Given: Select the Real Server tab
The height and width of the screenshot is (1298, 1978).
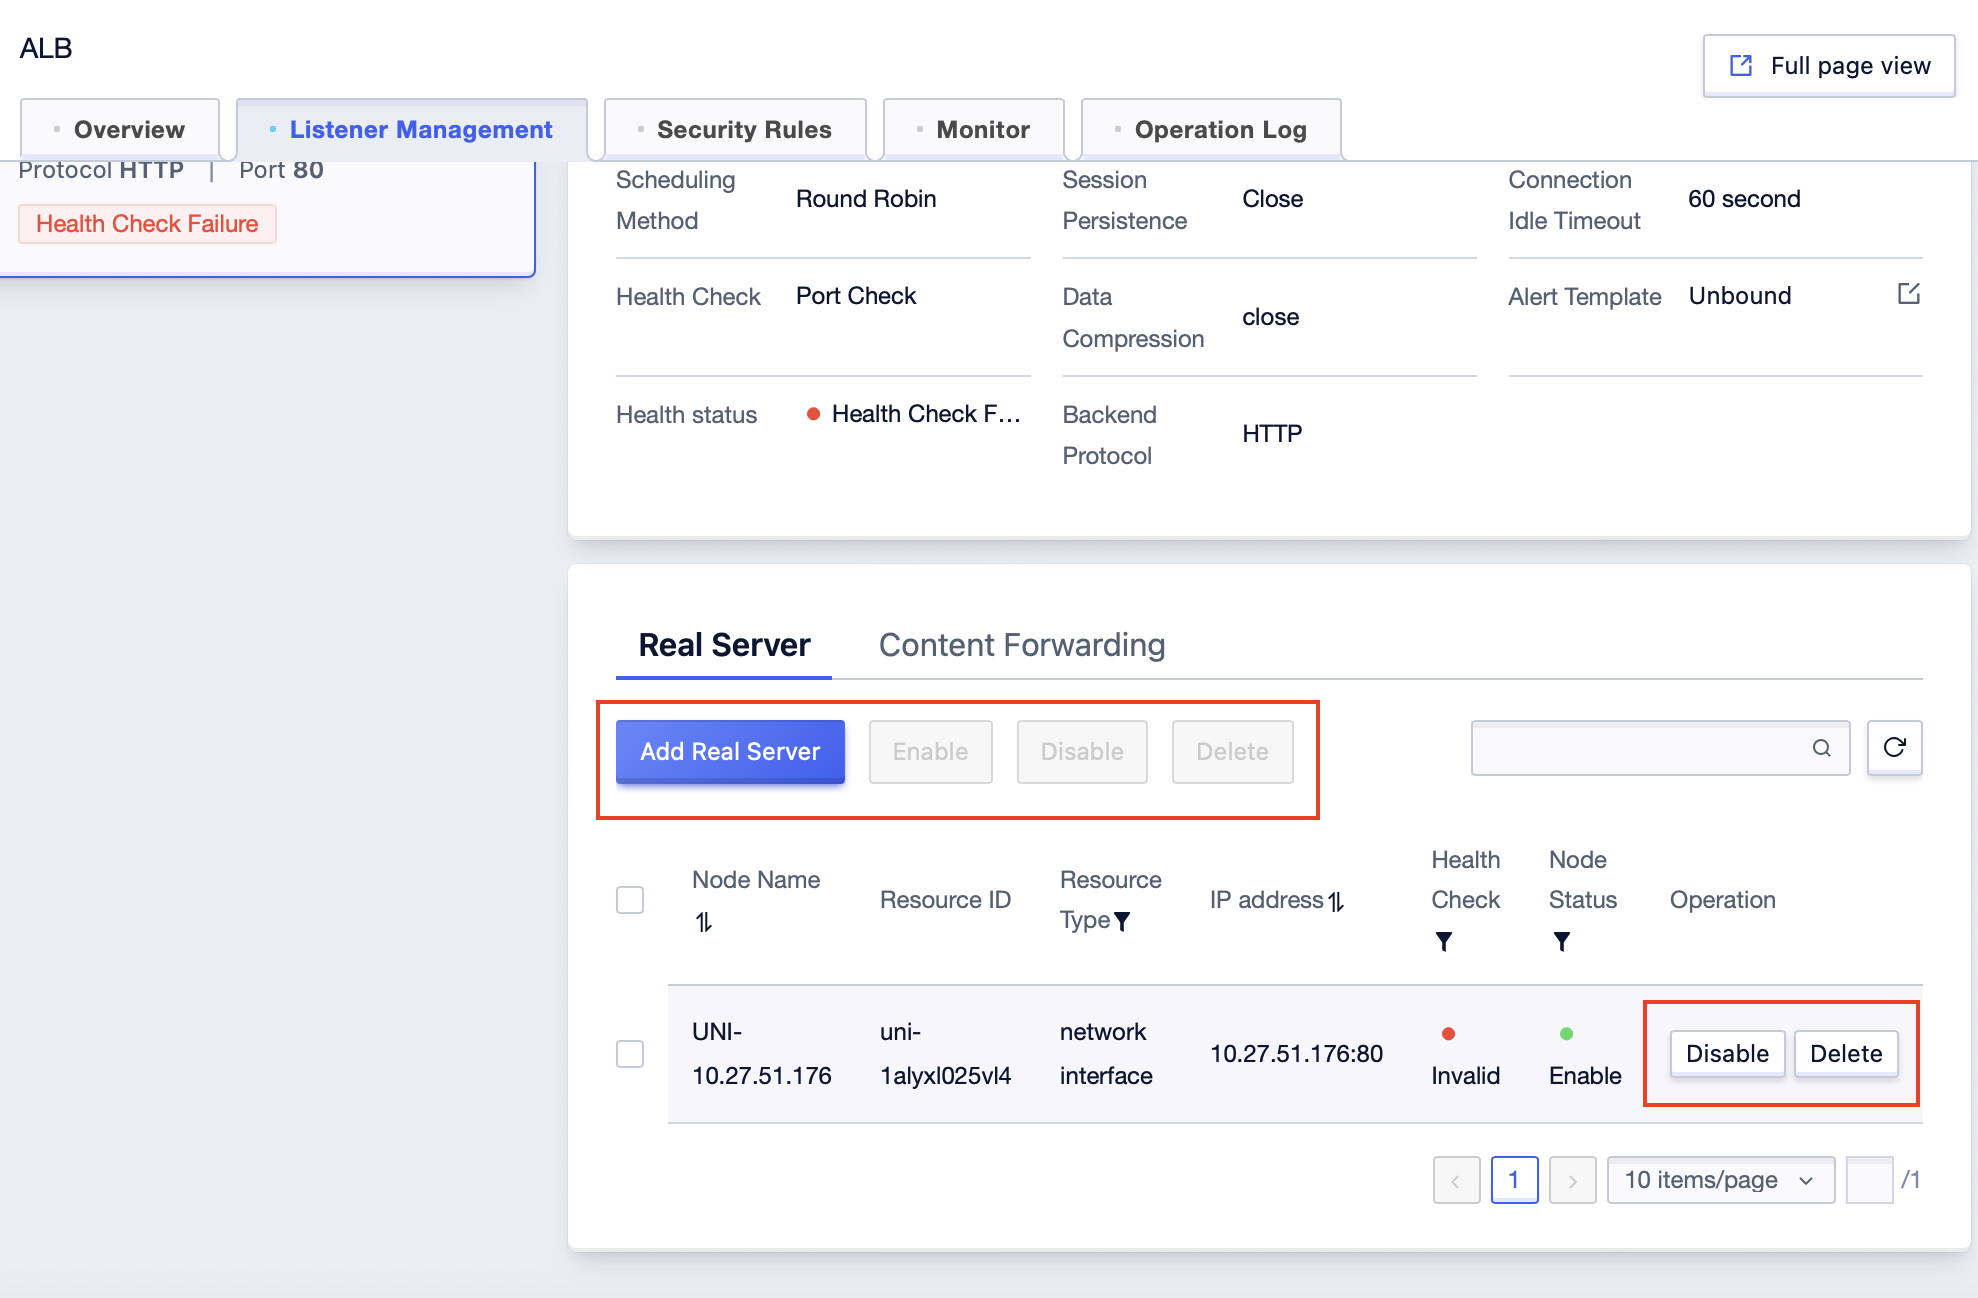Looking at the screenshot, I should coord(724,645).
